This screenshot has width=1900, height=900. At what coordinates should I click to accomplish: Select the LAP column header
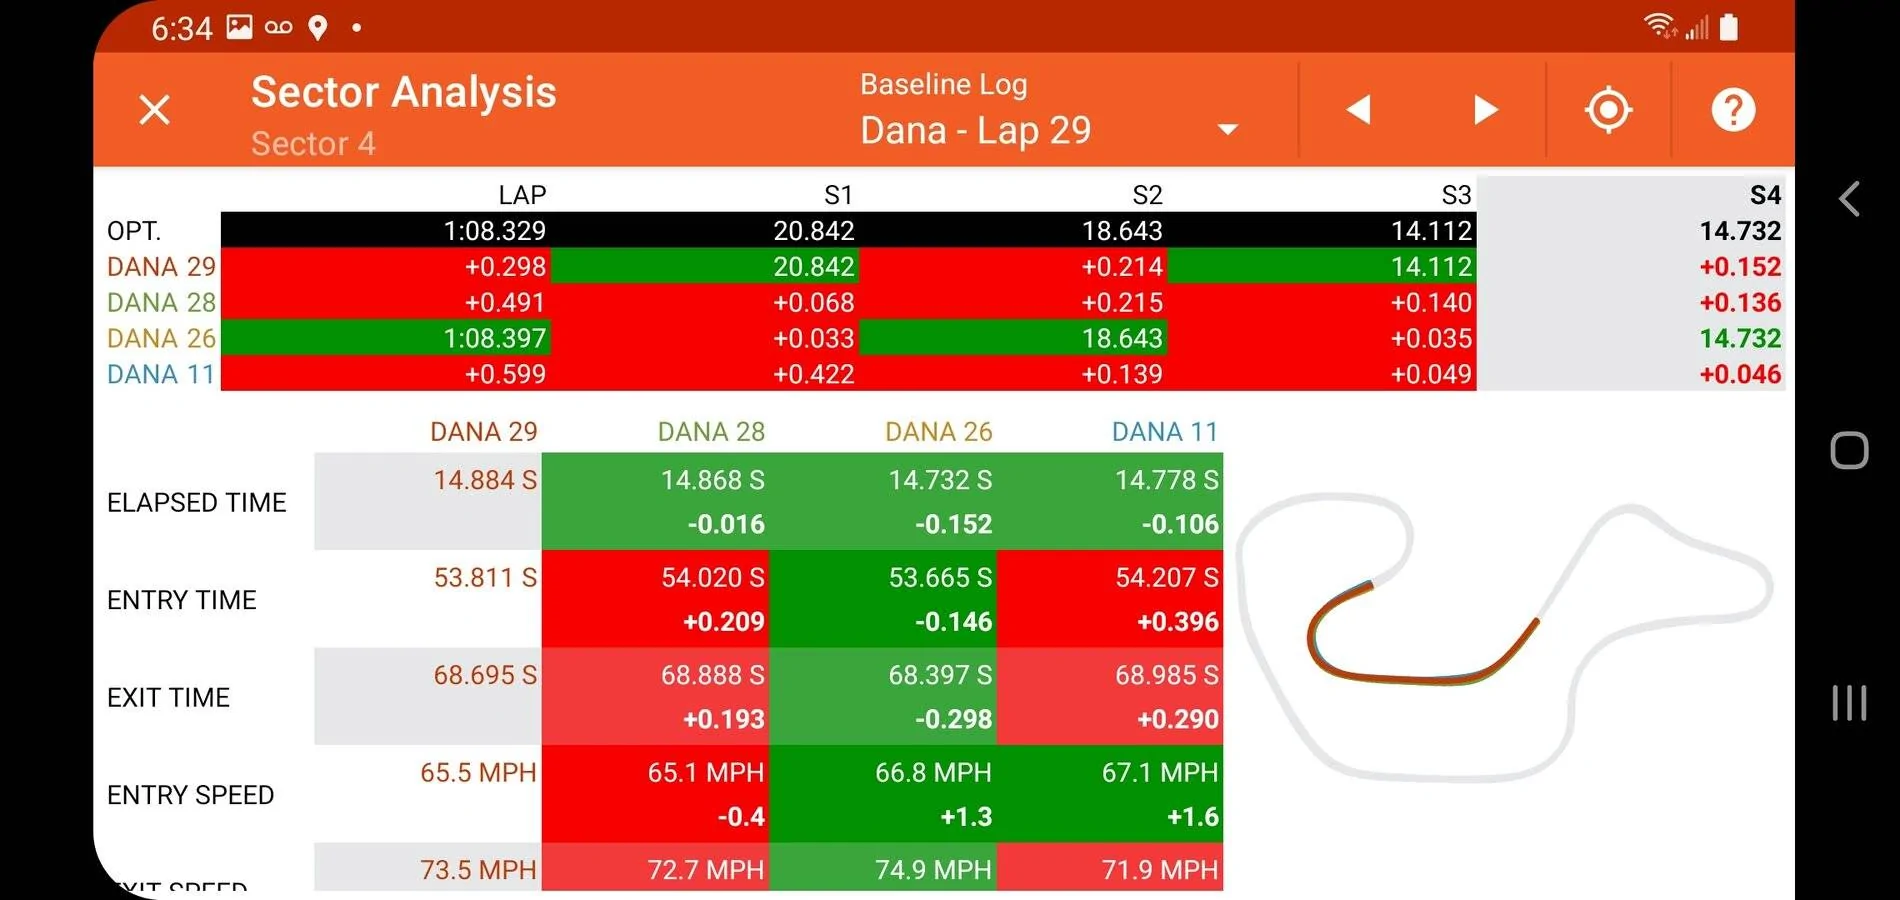point(522,195)
